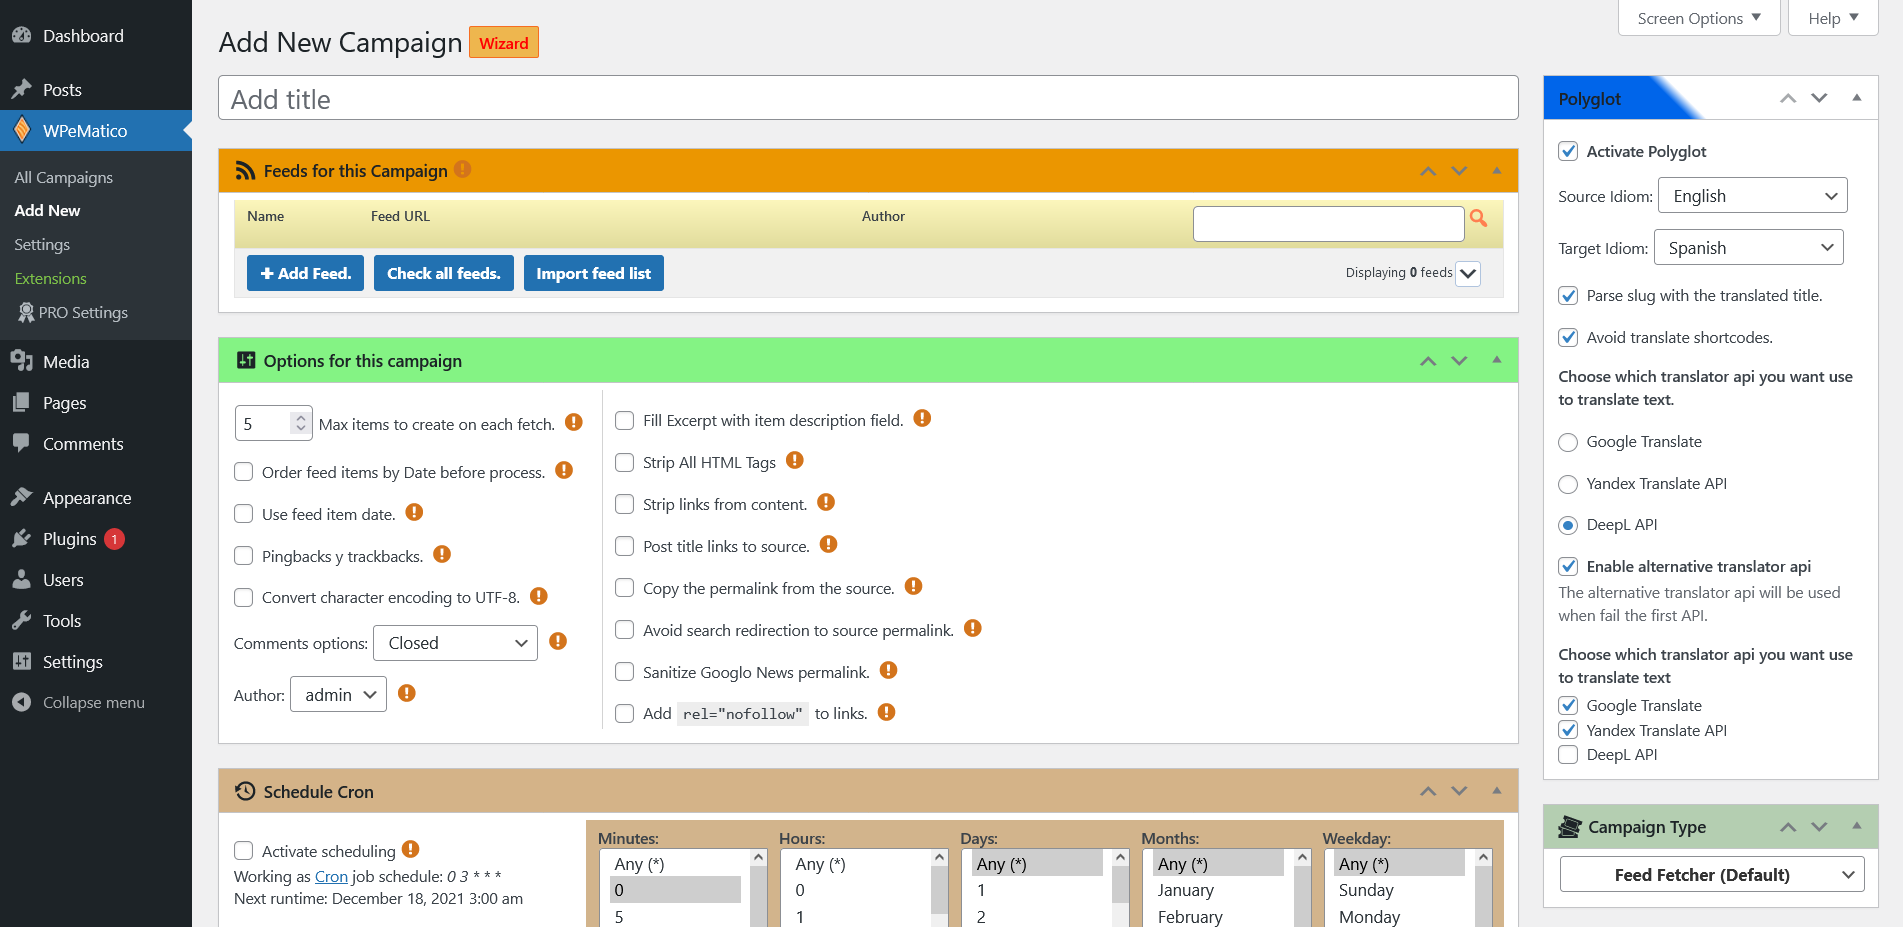Open Source Idiom English dropdown
1903x927 pixels.
click(1752, 196)
